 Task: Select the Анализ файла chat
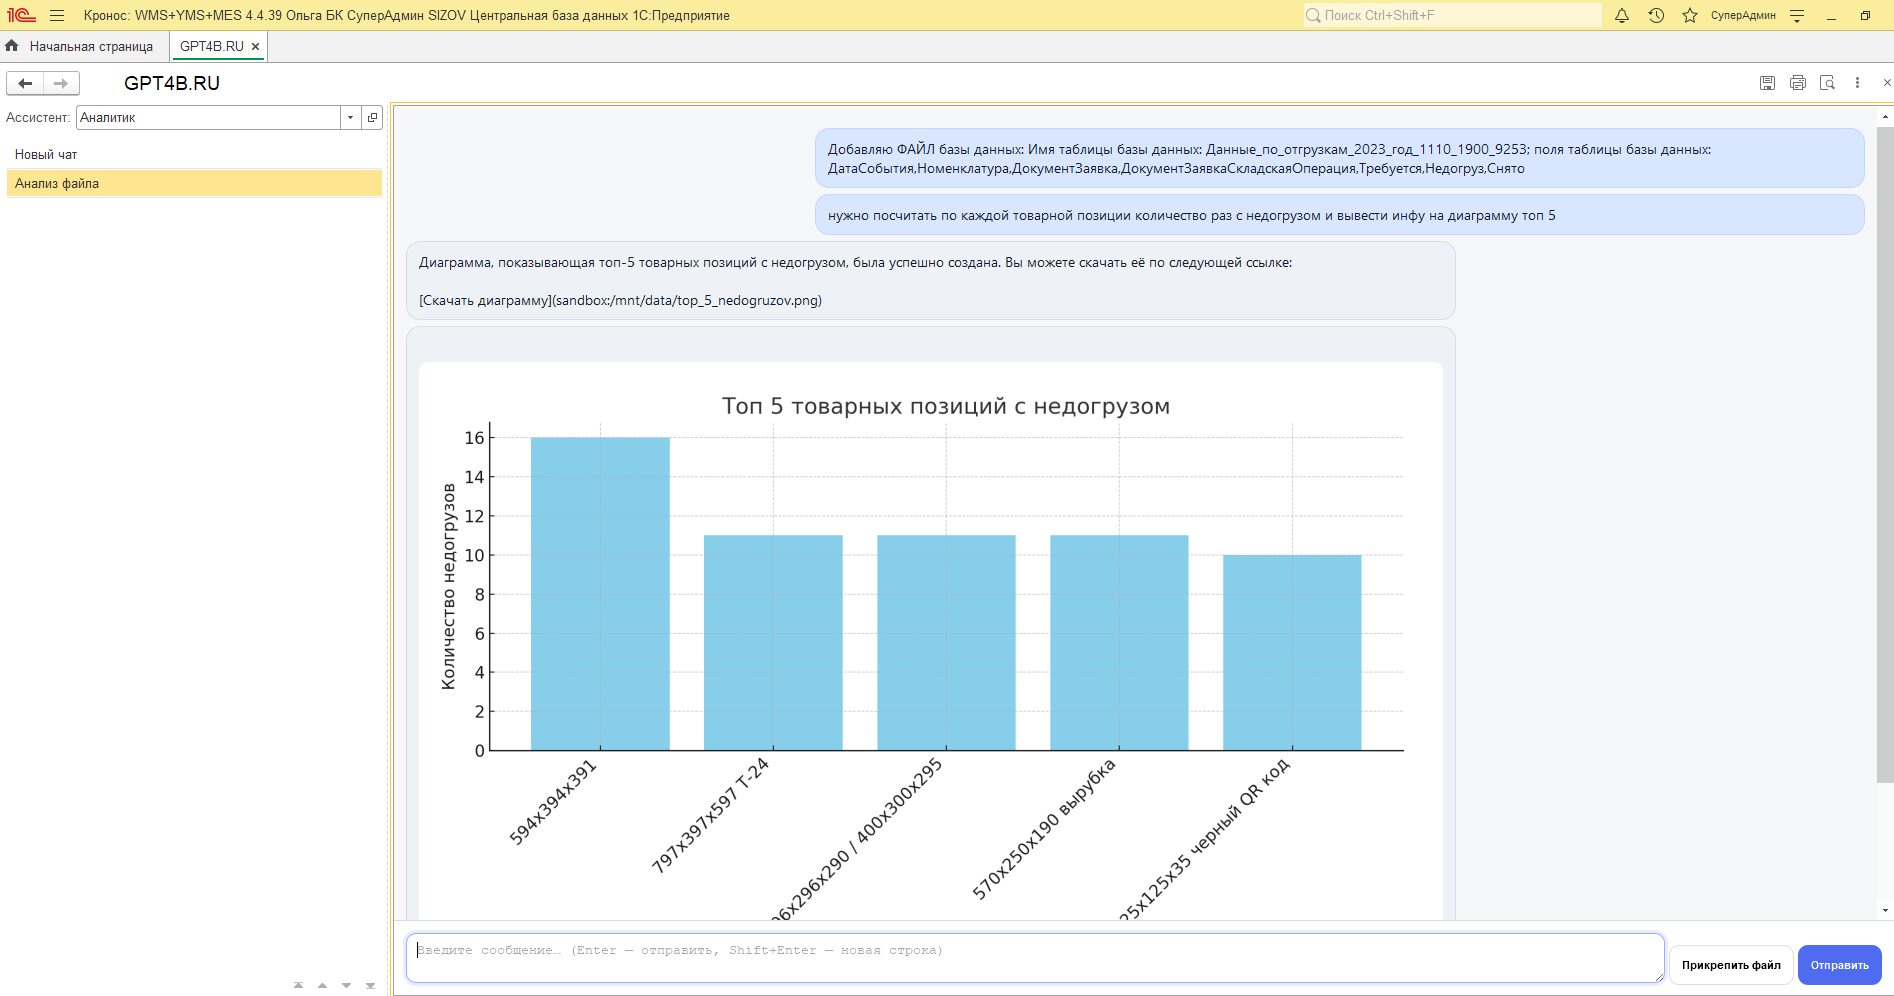(57, 183)
